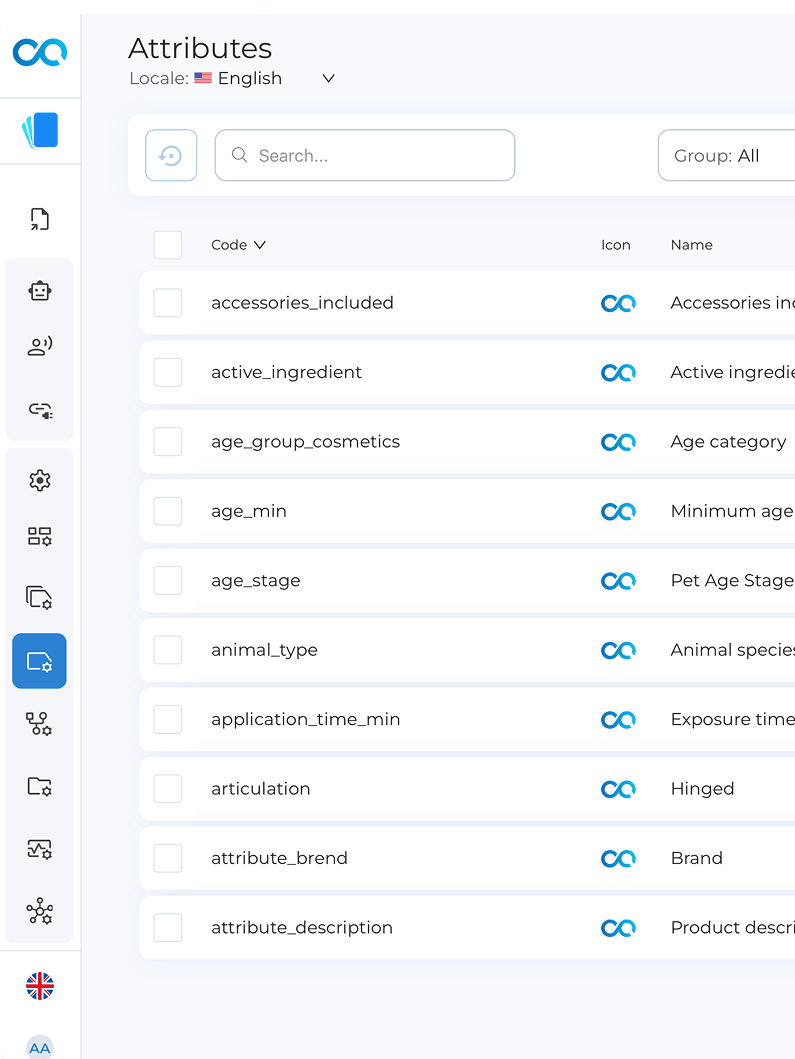
Task: Click the Pet Age Stage name cell
Action: point(732,581)
